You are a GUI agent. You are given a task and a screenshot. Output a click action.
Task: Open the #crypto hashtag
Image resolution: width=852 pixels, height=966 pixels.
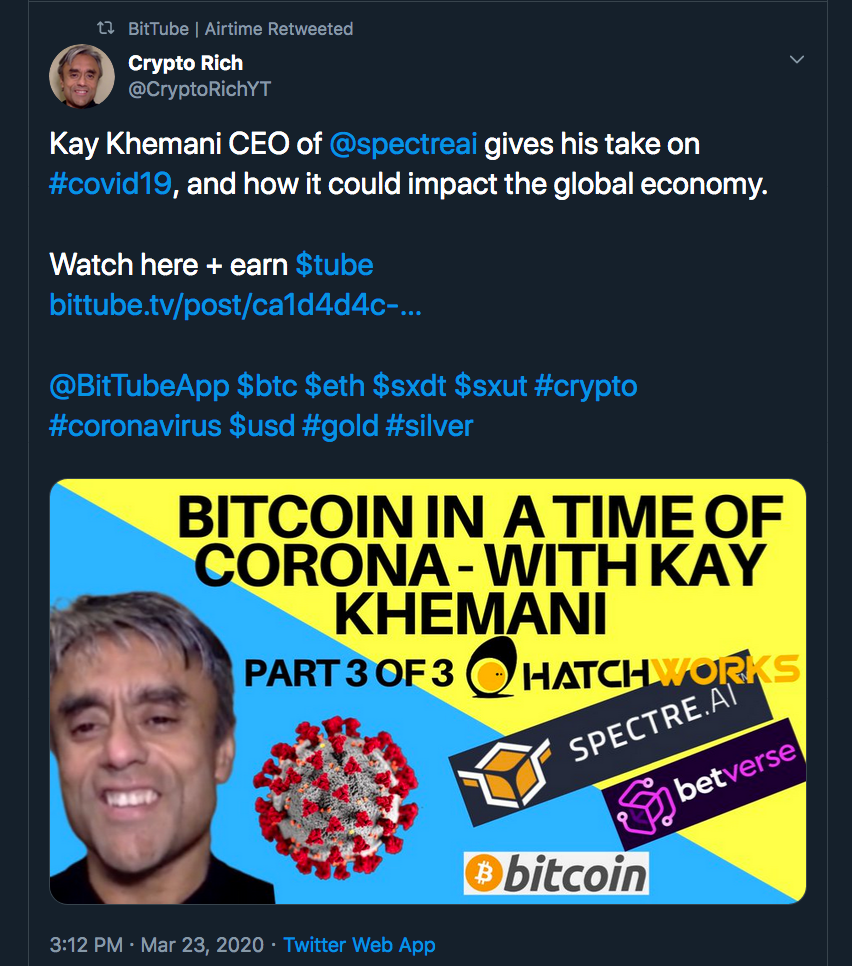586,386
